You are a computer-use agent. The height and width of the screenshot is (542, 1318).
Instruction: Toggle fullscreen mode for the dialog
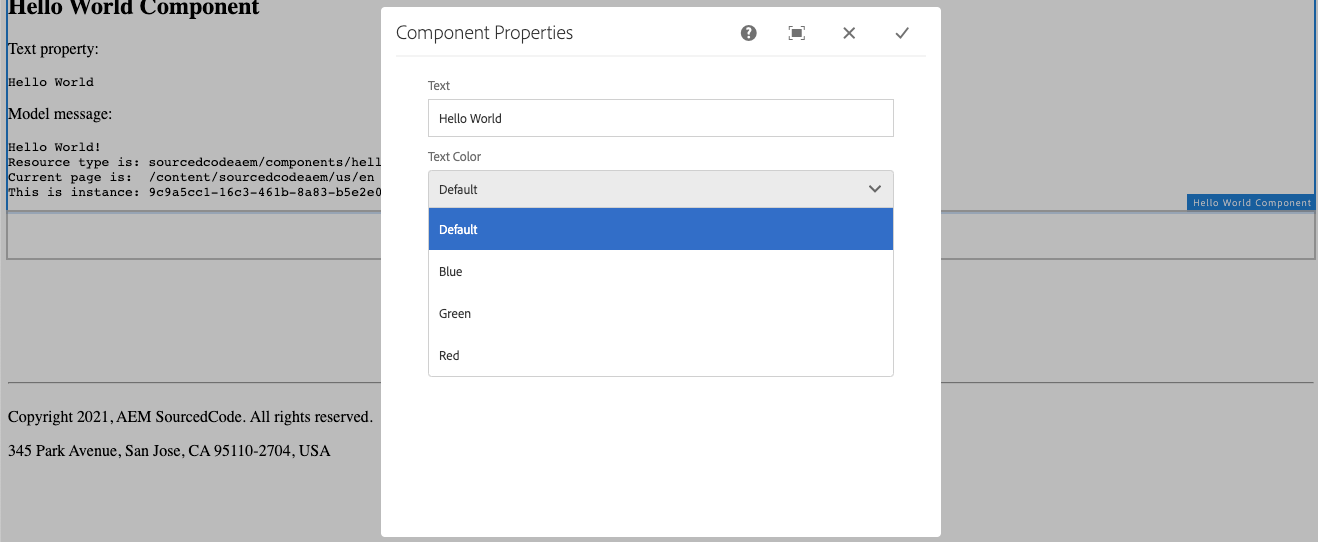click(797, 33)
